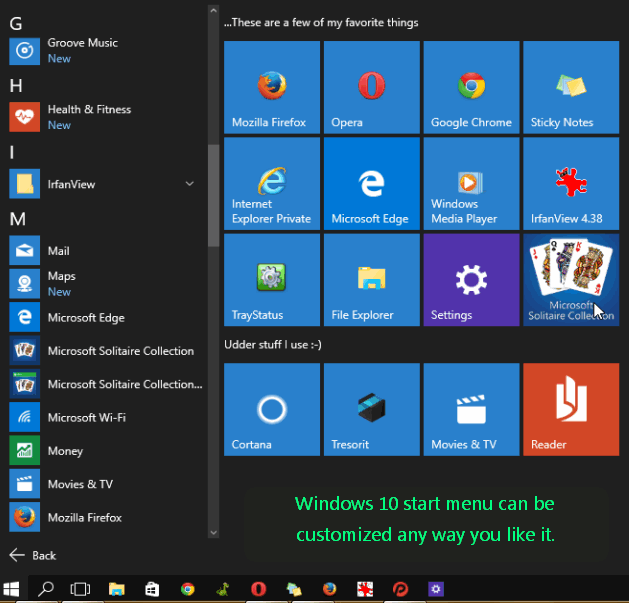Click the letter H section header
This screenshot has width=629, height=603.
click(16, 86)
